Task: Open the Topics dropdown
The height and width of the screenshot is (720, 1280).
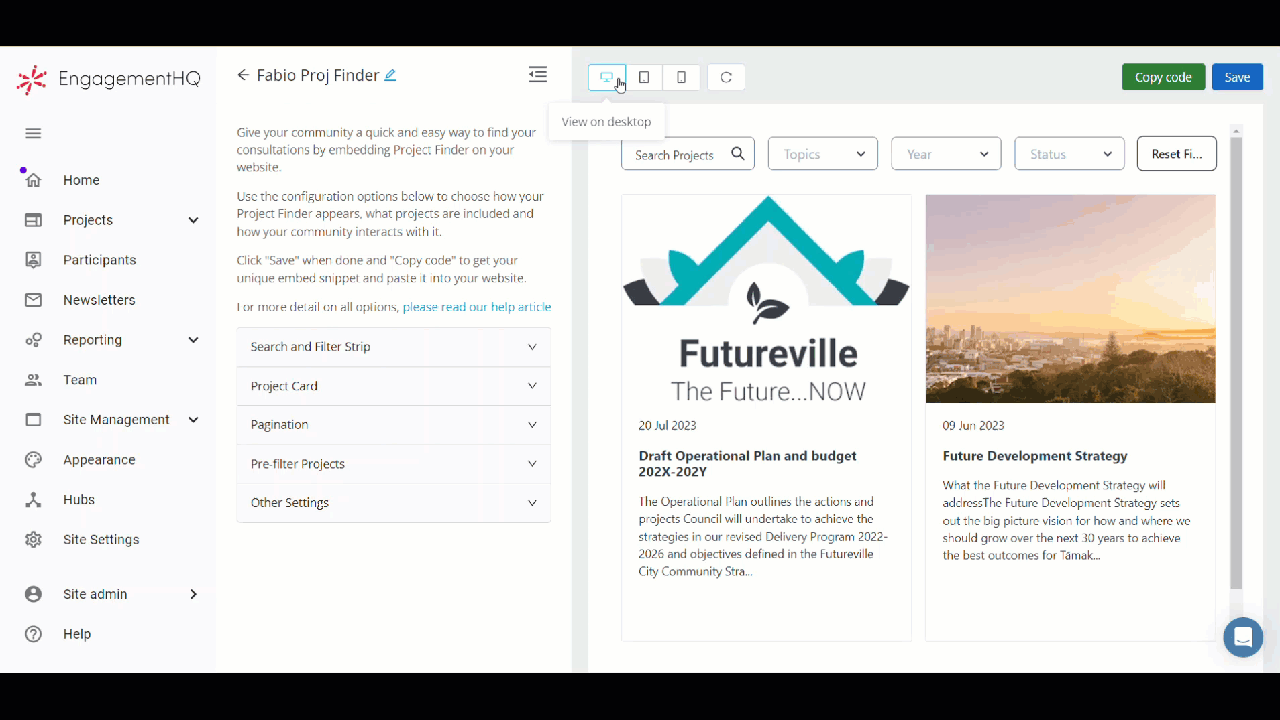Action: pos(823,154)
